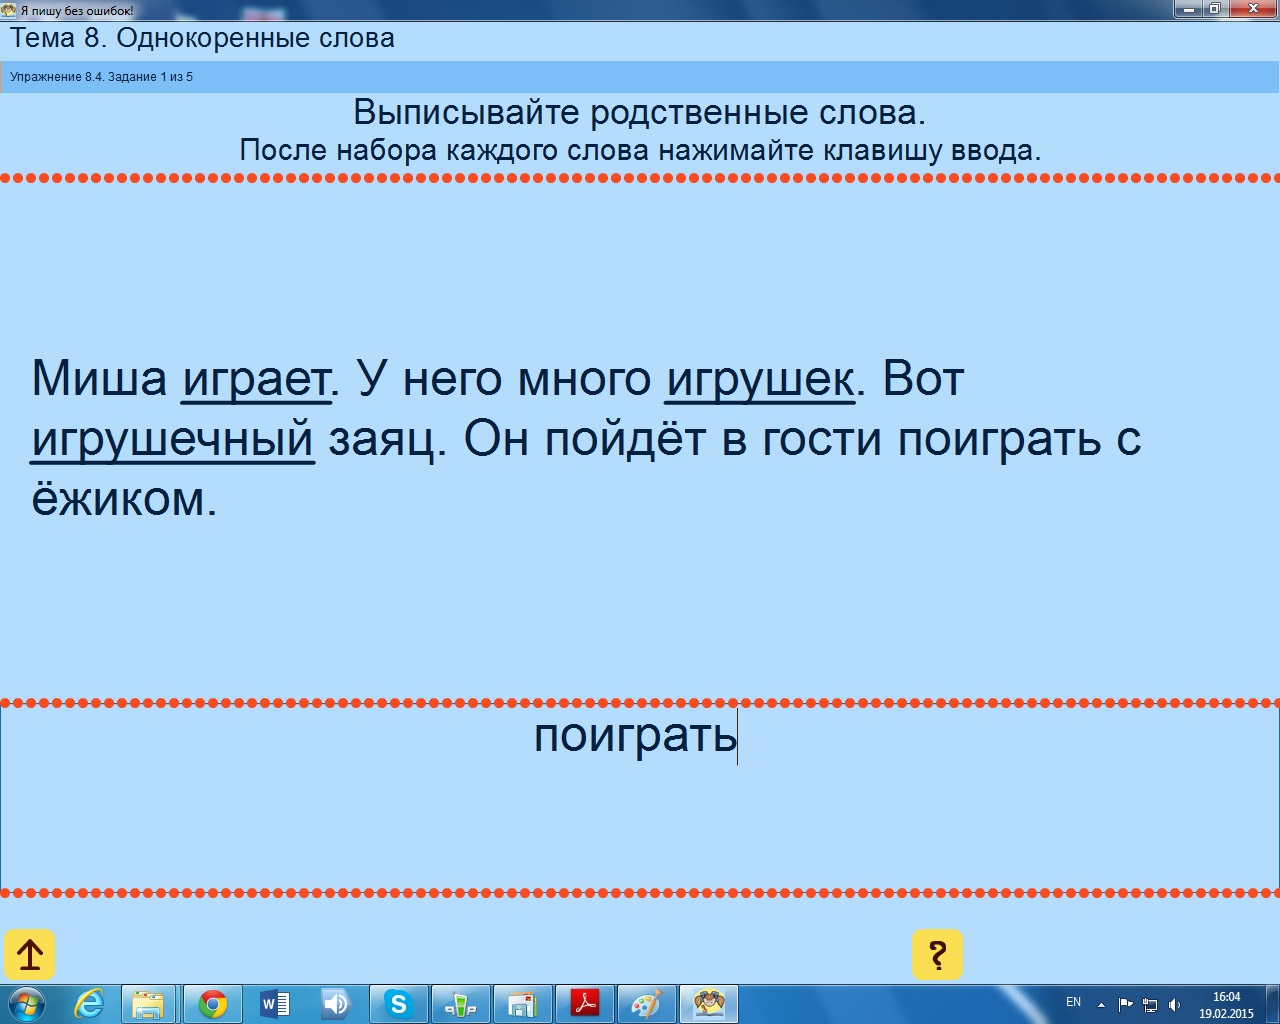Change the EN input language indicator

click(1073, 1002)
